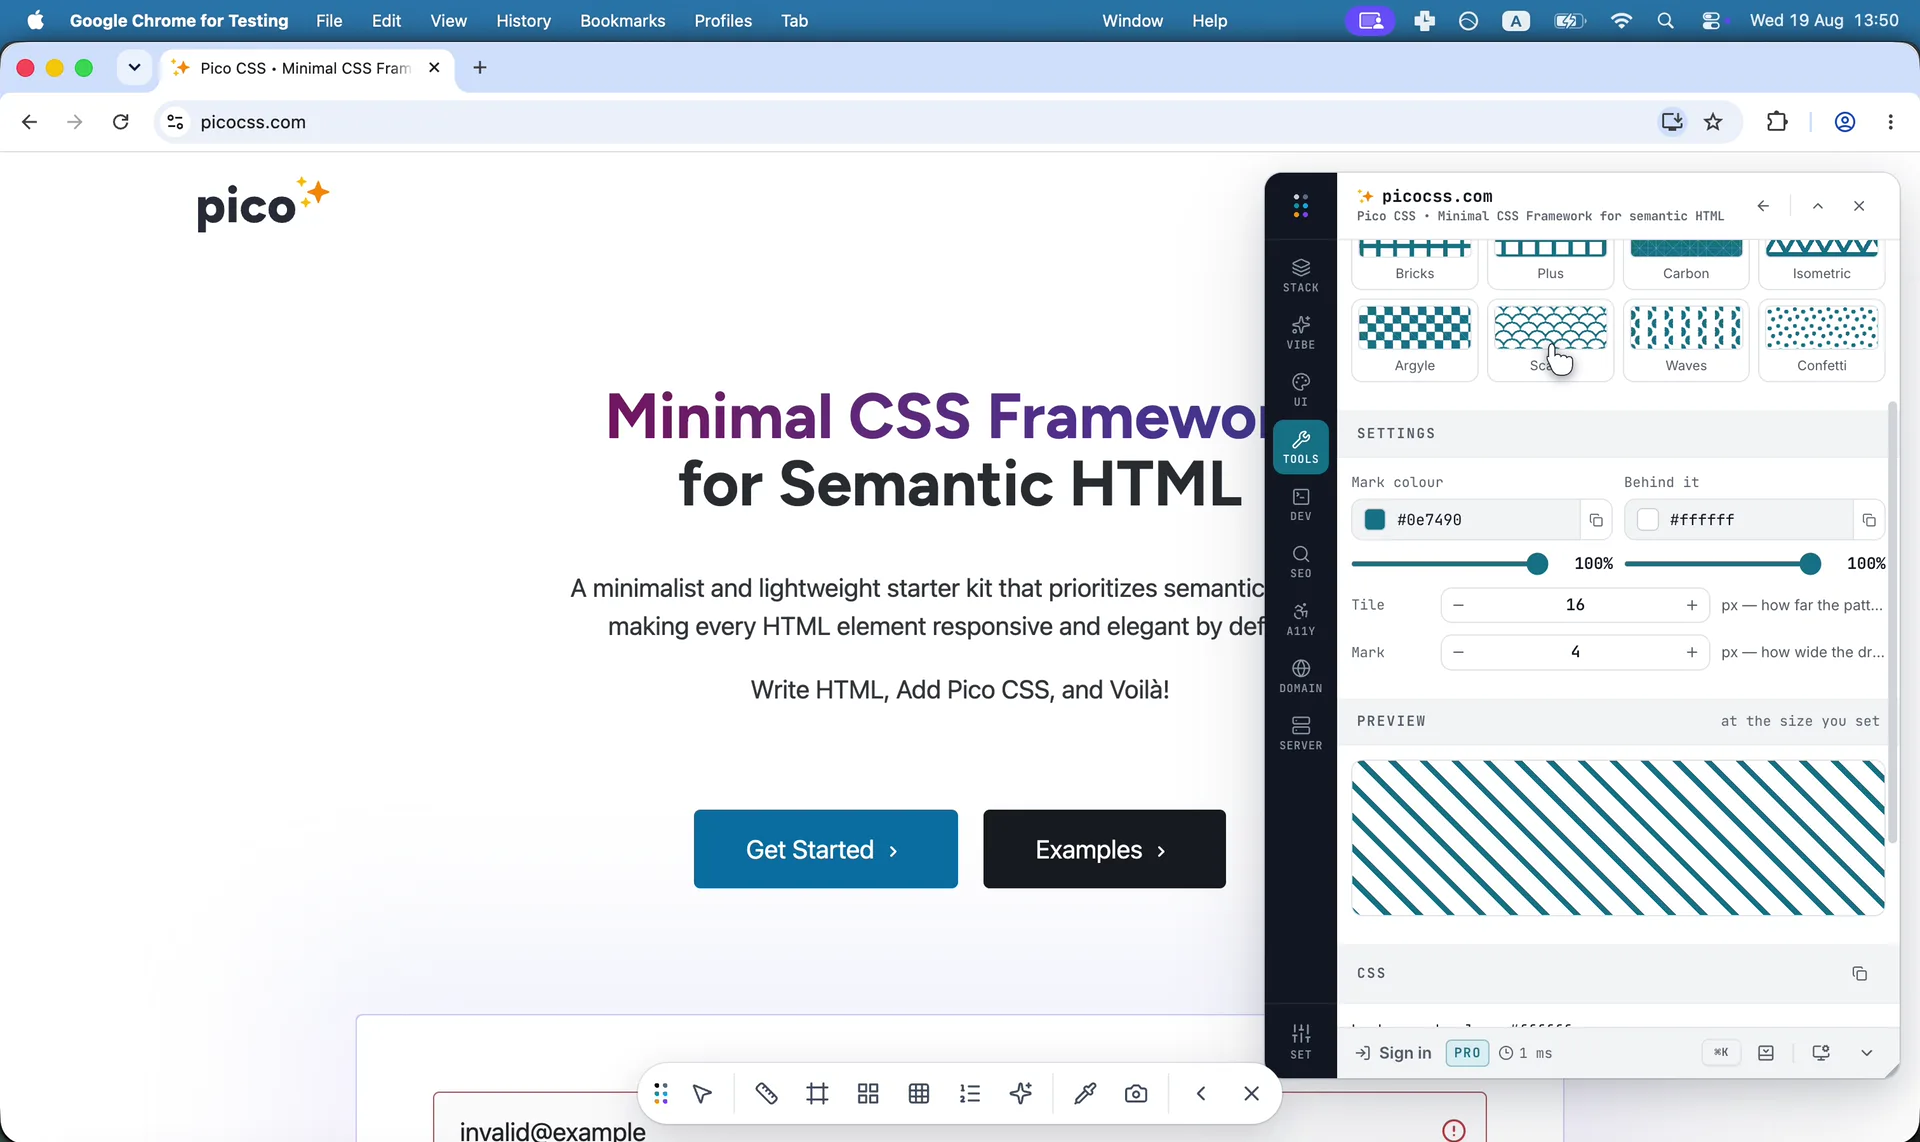Adjust the Behind it opacity slider

click(1723, 564)
